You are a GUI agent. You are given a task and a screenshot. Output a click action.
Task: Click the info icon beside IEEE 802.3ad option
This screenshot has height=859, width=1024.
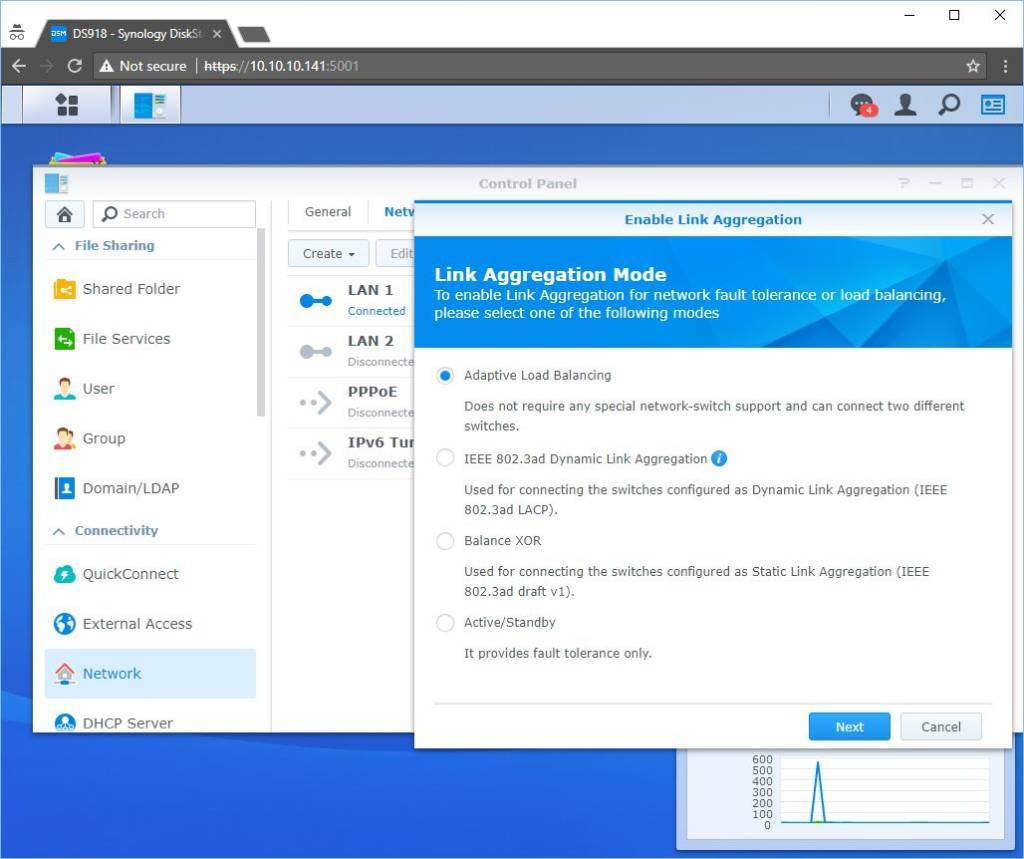[719, 458]
